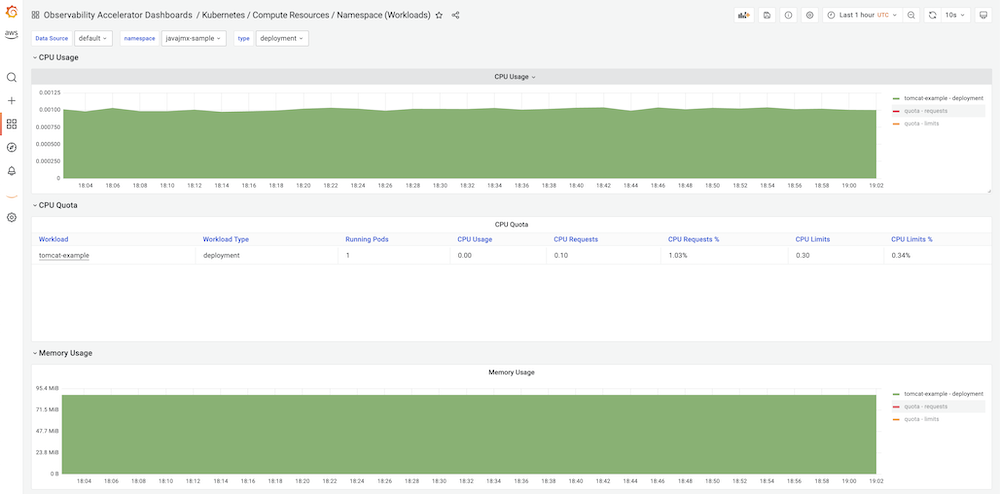
Task: Refresh the dashboard now
Action: coord(933,15)
